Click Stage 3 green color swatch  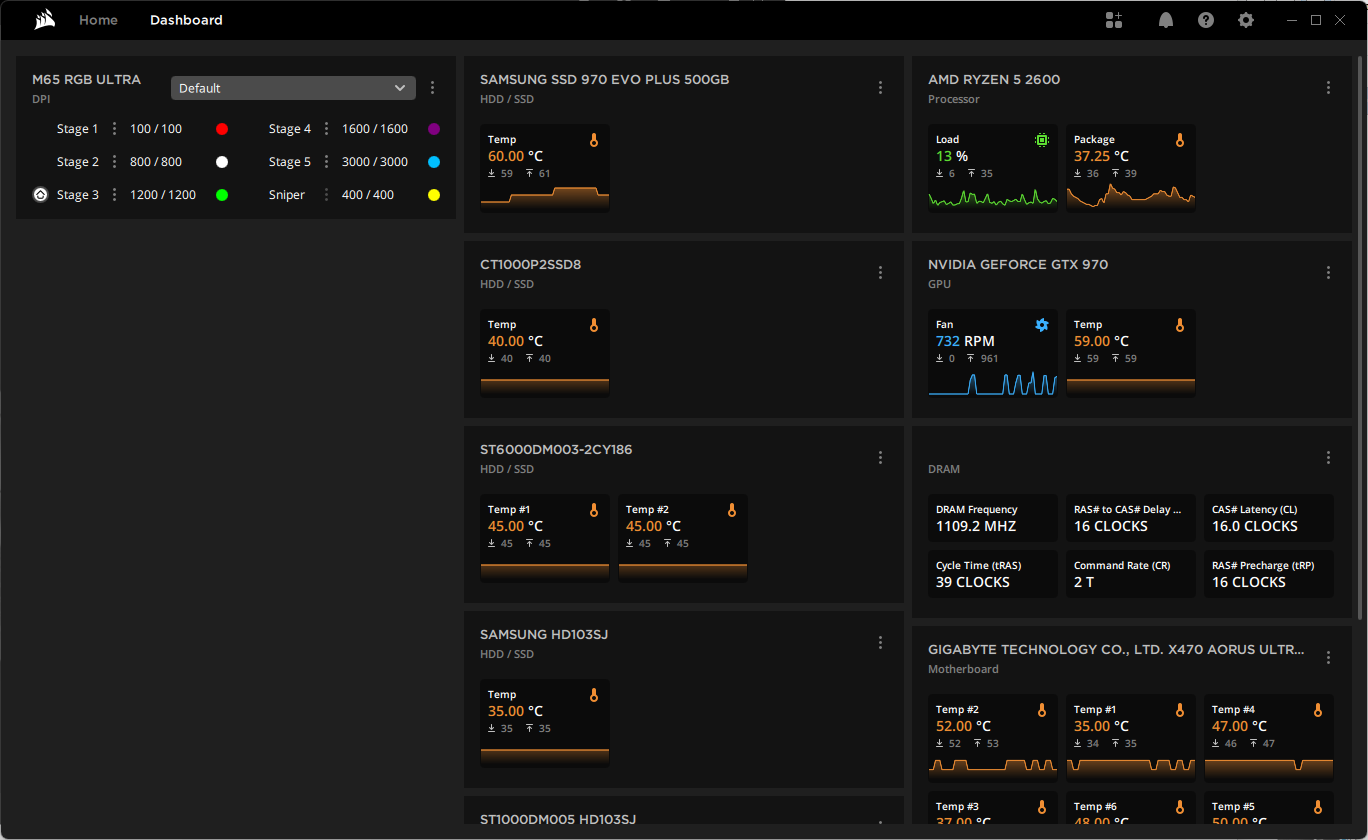pyautogui.click(x=222, y=195)
